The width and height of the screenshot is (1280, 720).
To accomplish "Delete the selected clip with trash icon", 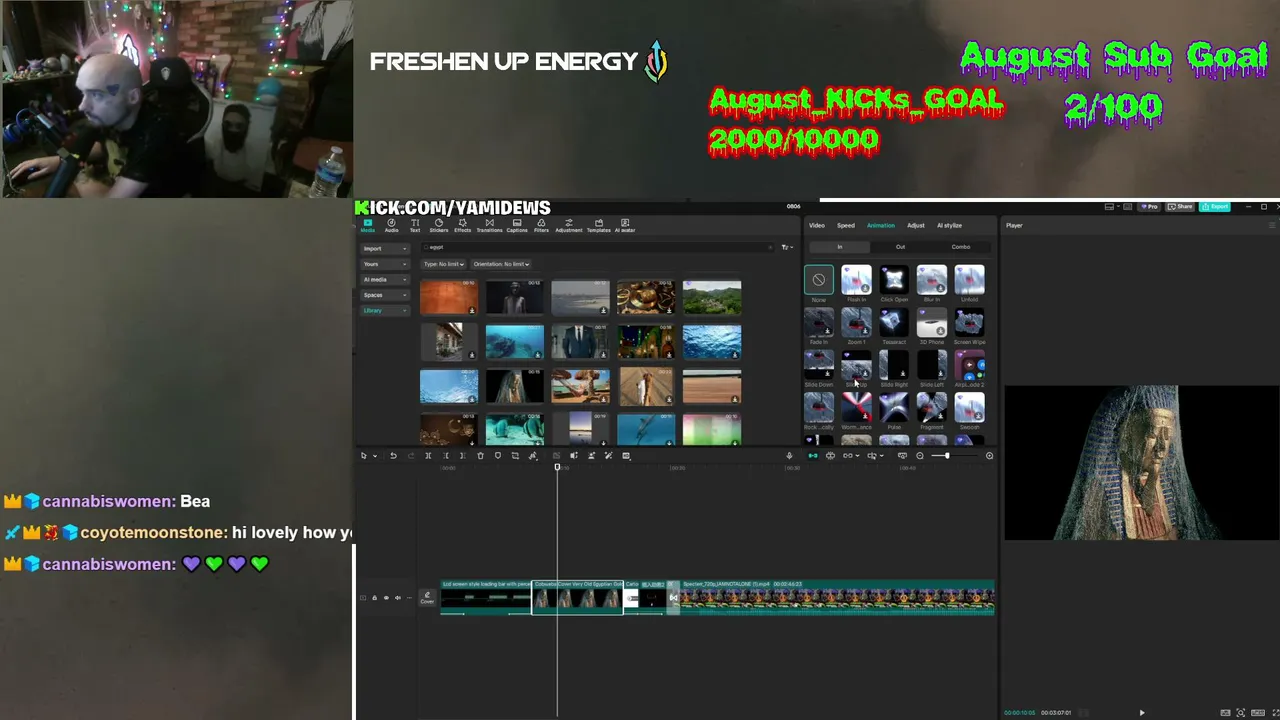I will [x=480, y=456].
